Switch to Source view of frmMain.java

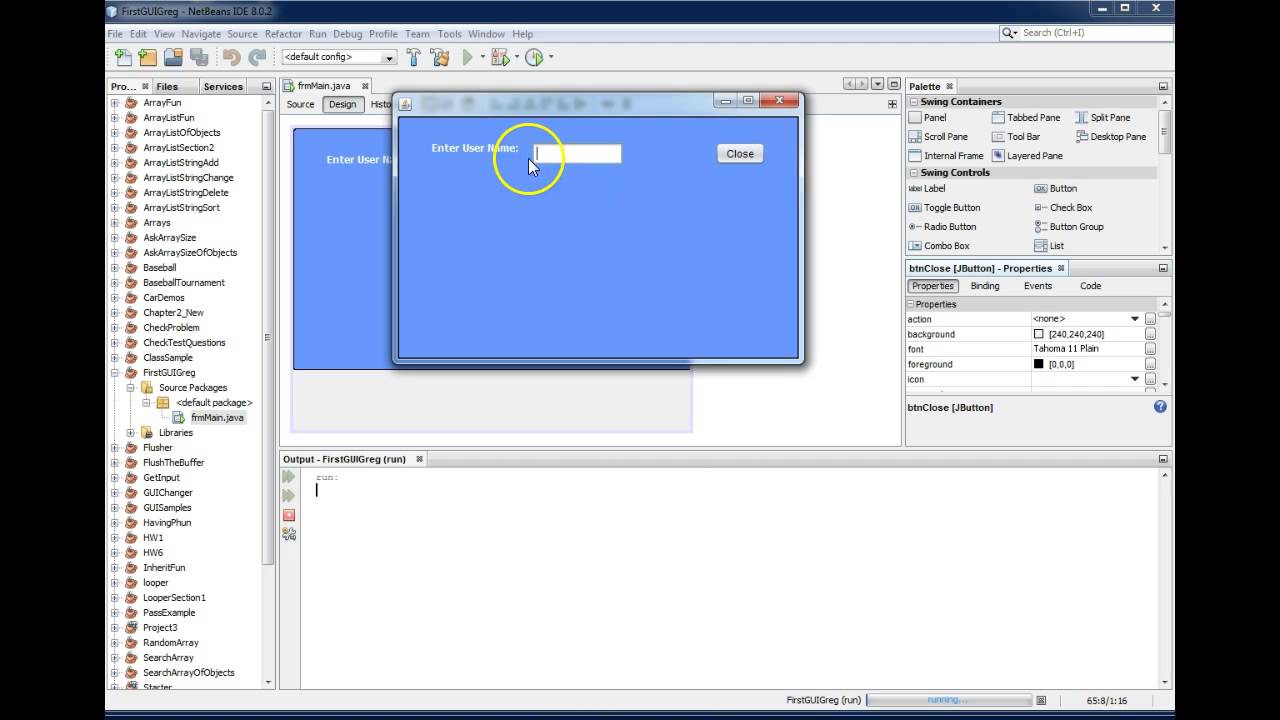coord(300,104)
